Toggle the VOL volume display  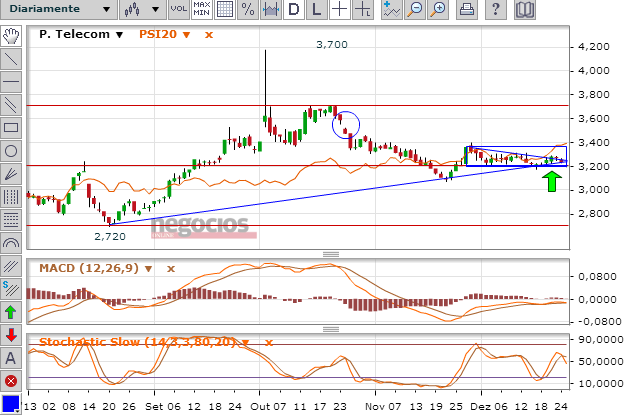coord(179,9)
